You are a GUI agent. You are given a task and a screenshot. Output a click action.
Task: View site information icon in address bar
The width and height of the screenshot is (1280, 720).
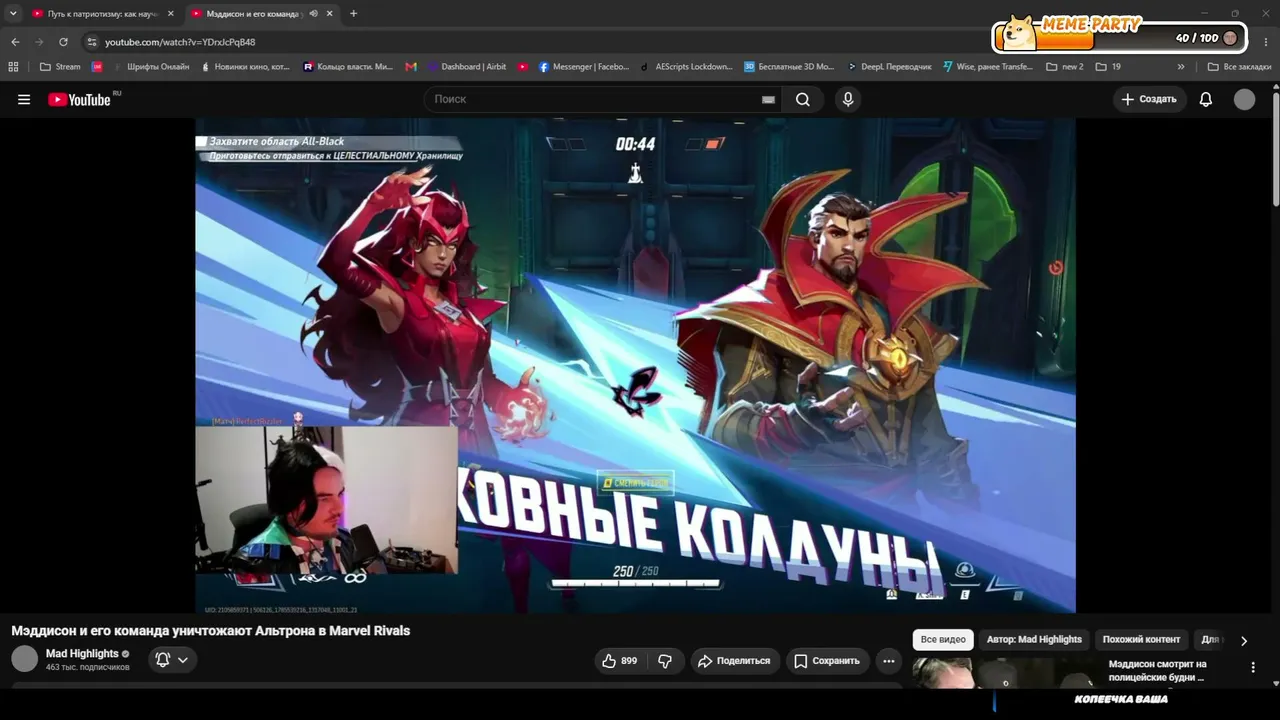tap(92, 42)
